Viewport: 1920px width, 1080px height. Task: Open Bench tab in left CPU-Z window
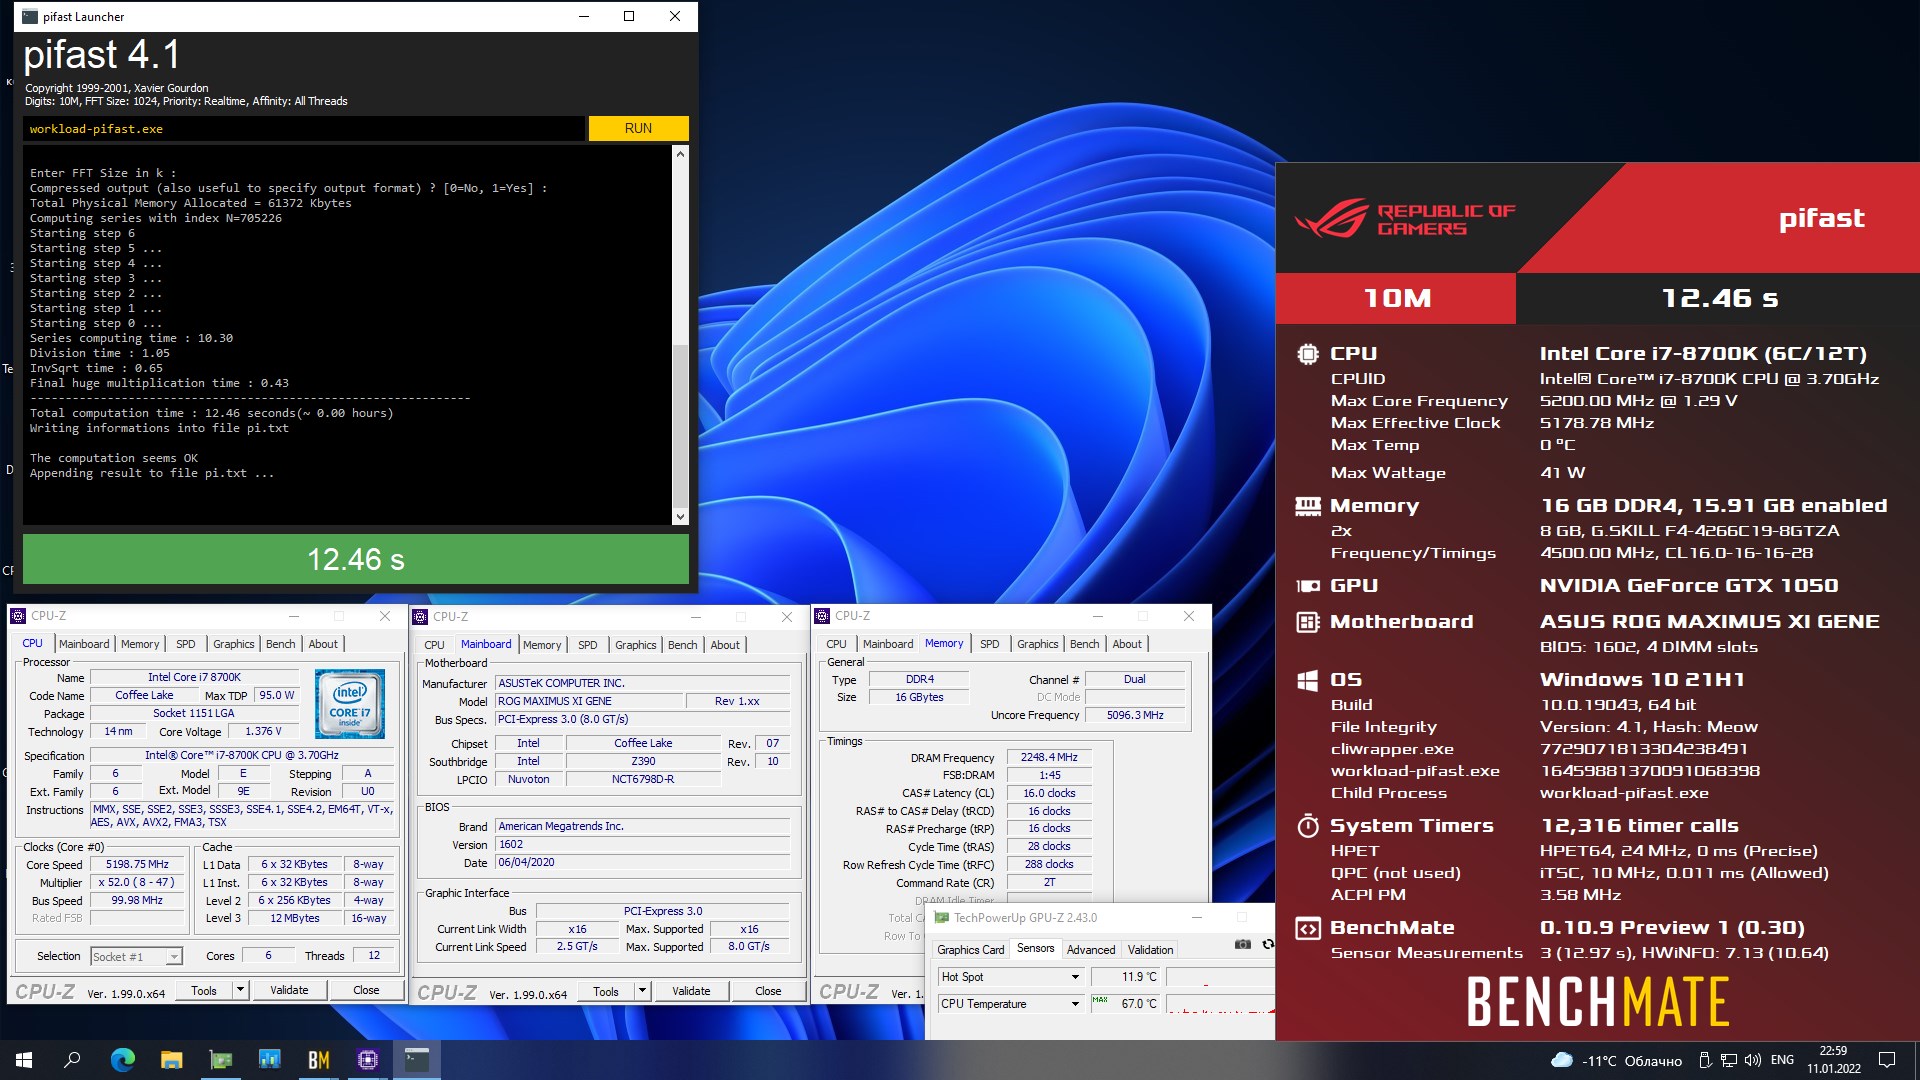(280, 644)
